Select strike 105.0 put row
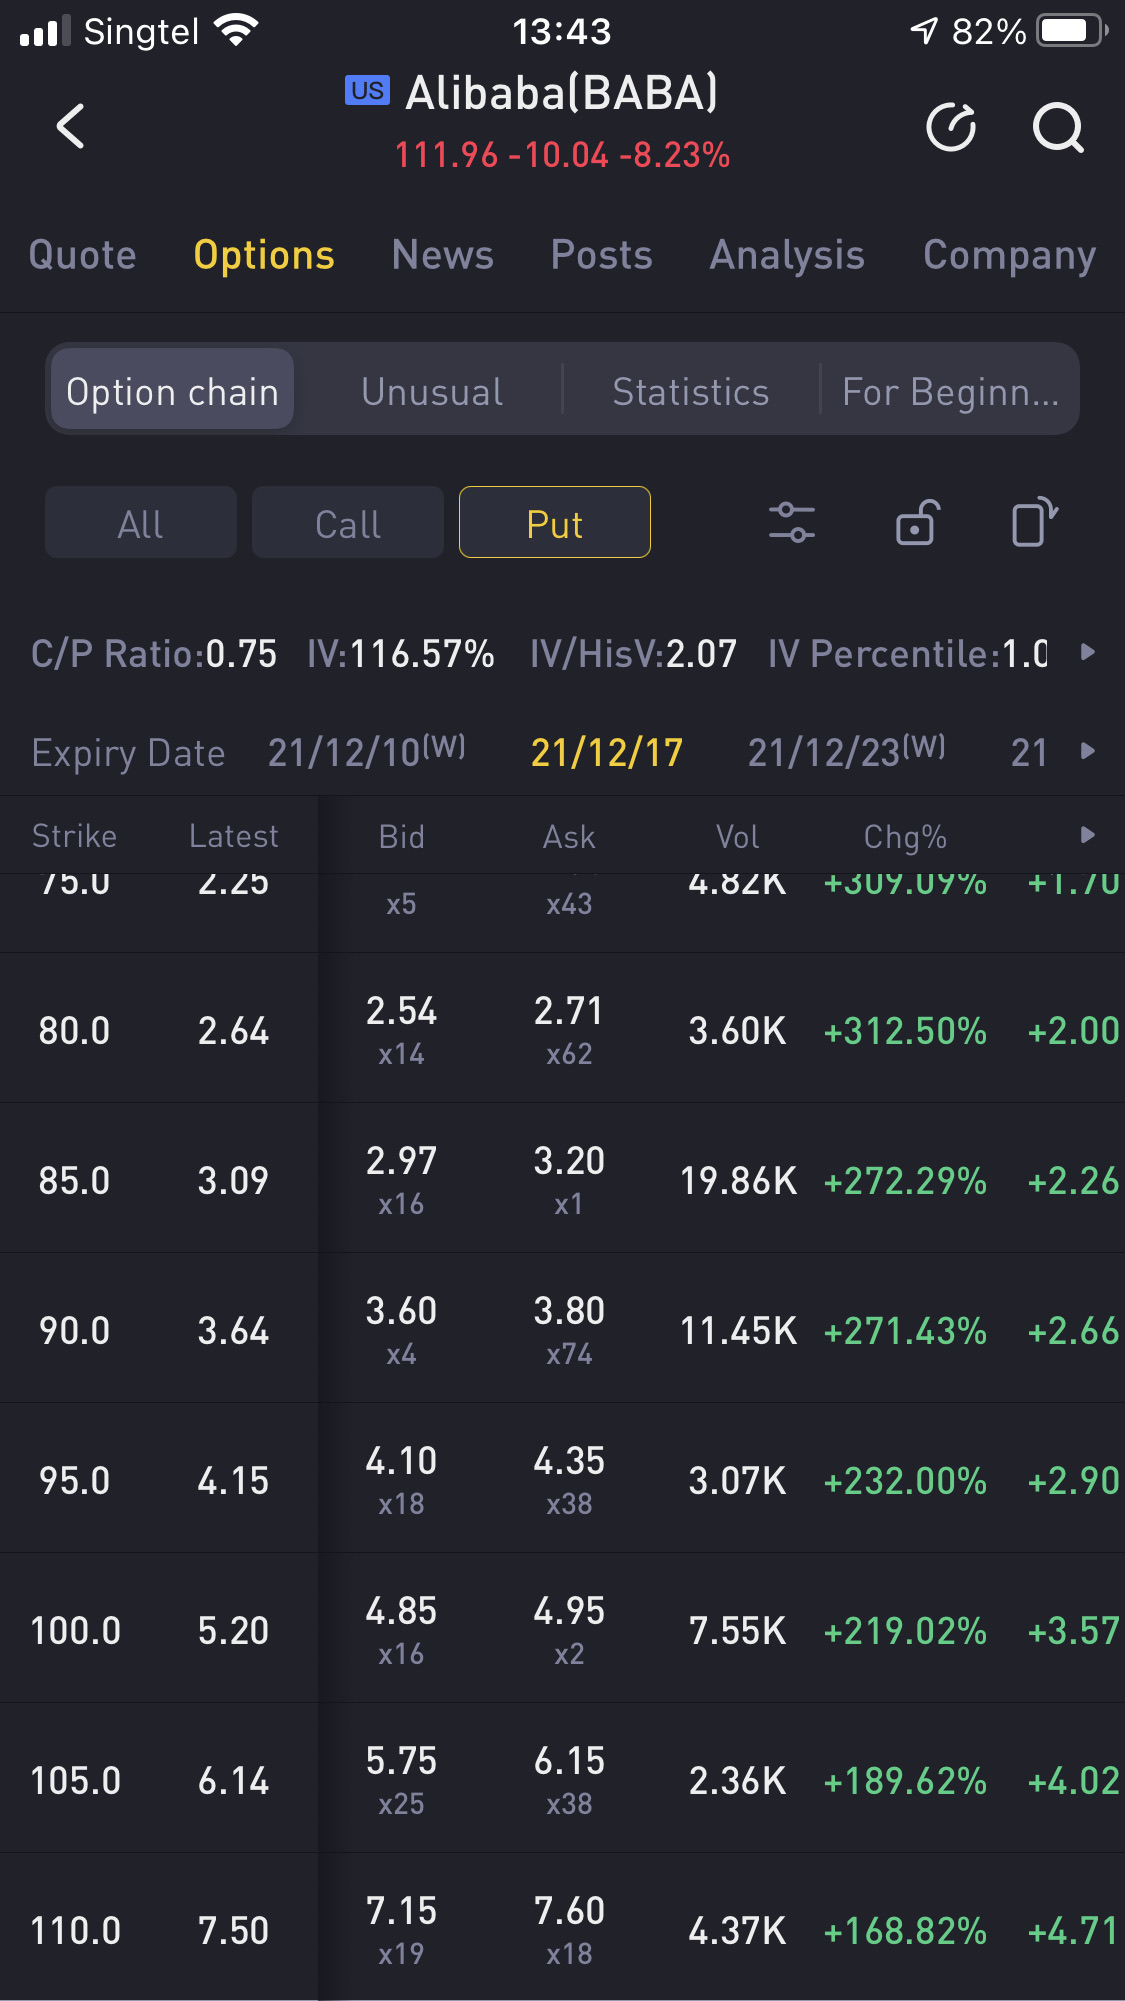 point(562,1779)
